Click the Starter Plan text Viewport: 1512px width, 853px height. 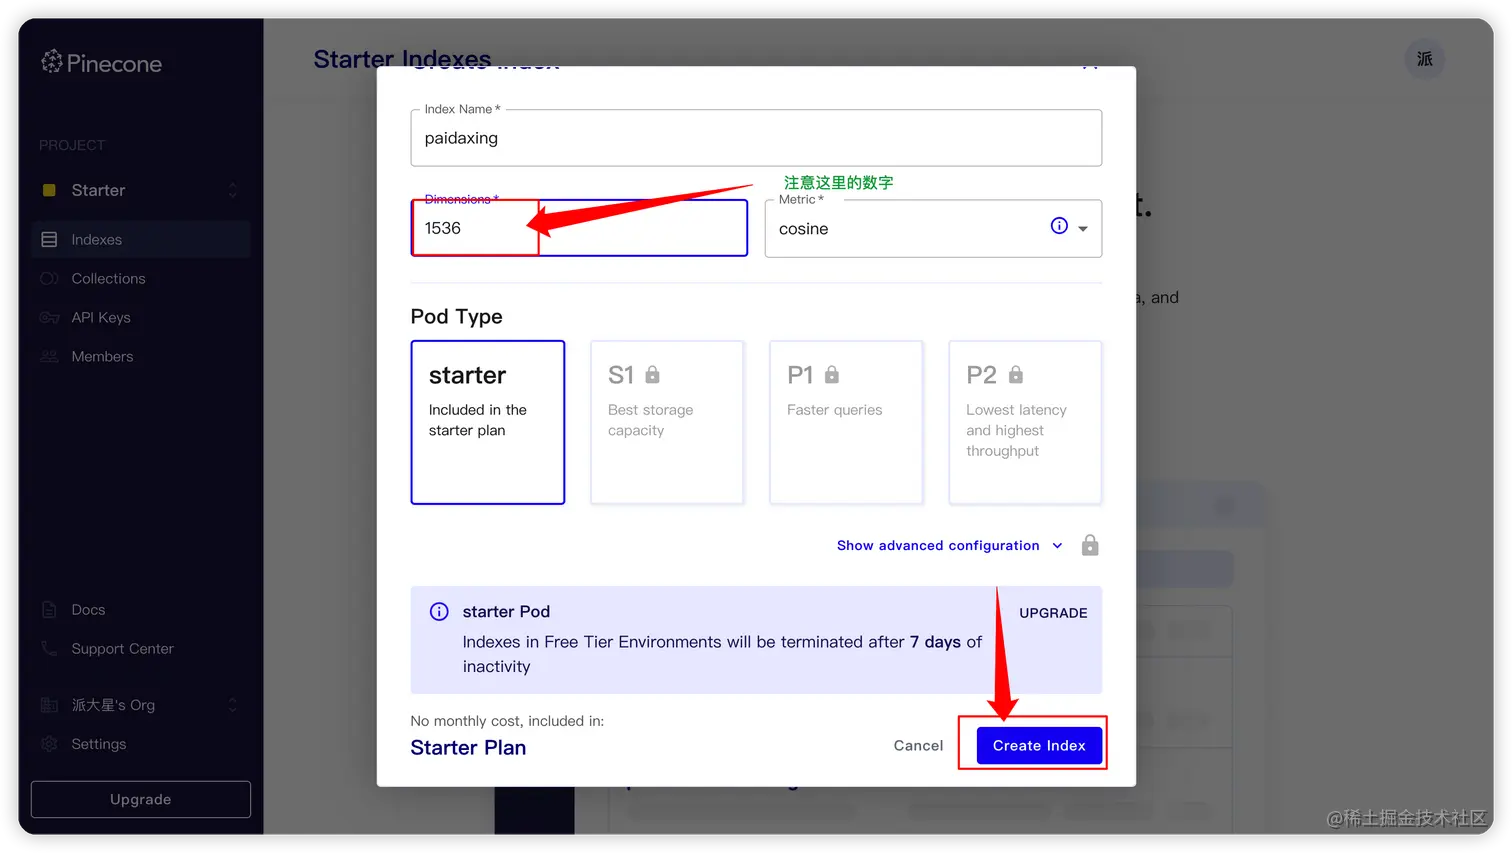coord(468,748)
